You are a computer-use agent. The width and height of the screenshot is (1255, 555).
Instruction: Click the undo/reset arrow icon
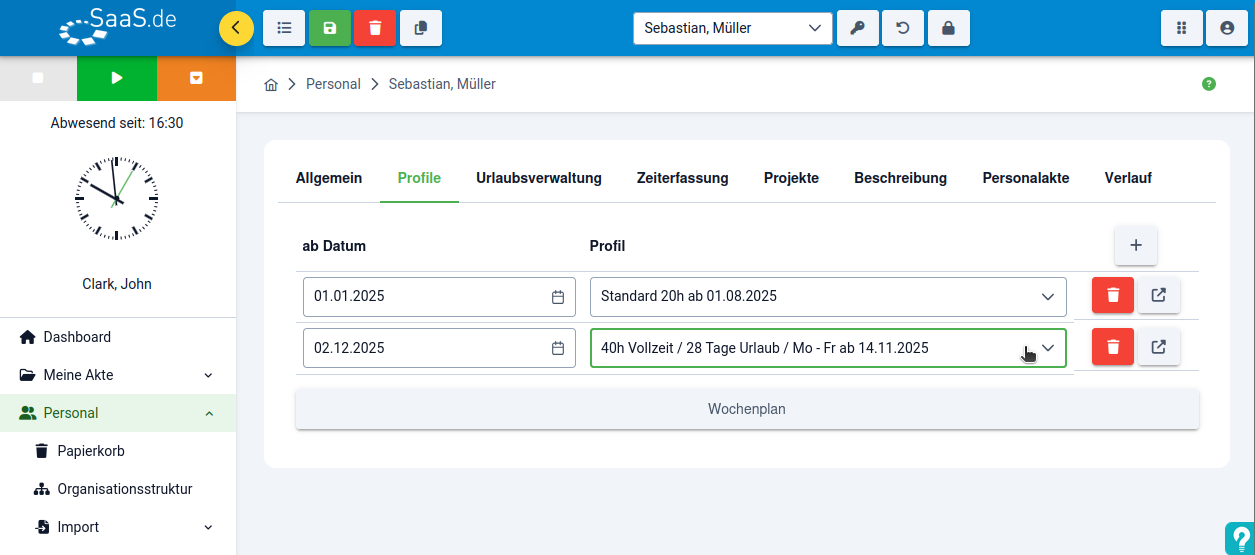click(x=903, y=28)
